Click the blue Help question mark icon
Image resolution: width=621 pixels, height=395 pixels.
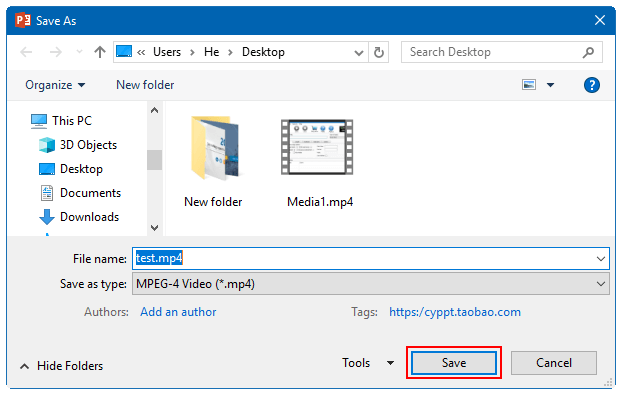pos(592,85)
